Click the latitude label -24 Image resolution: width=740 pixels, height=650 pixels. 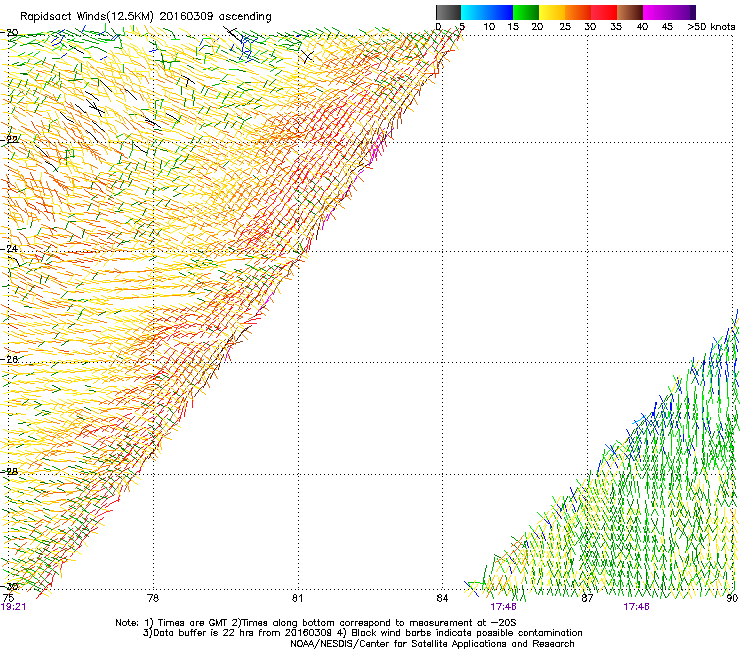(10, 249)
